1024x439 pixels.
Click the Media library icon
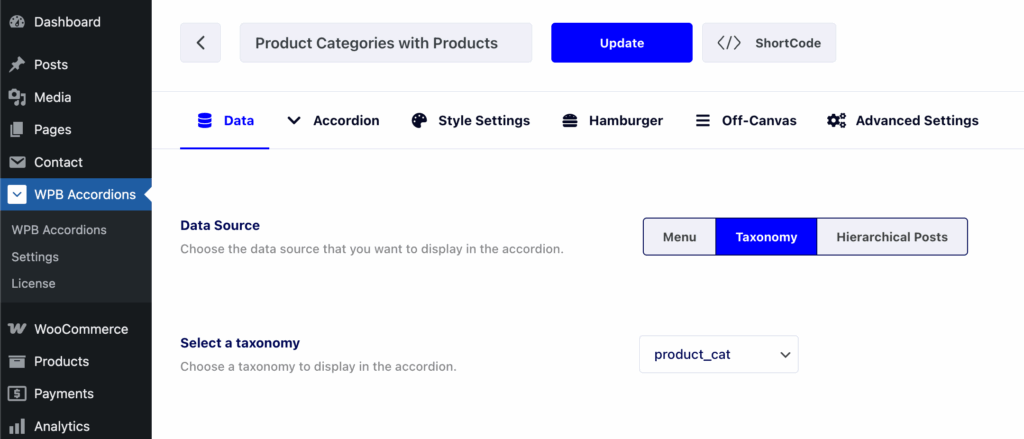(18, 97)
